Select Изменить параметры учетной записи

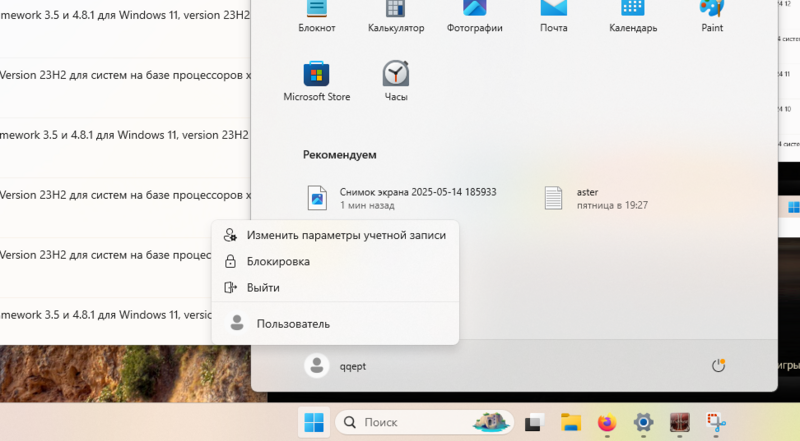(335, 235)
